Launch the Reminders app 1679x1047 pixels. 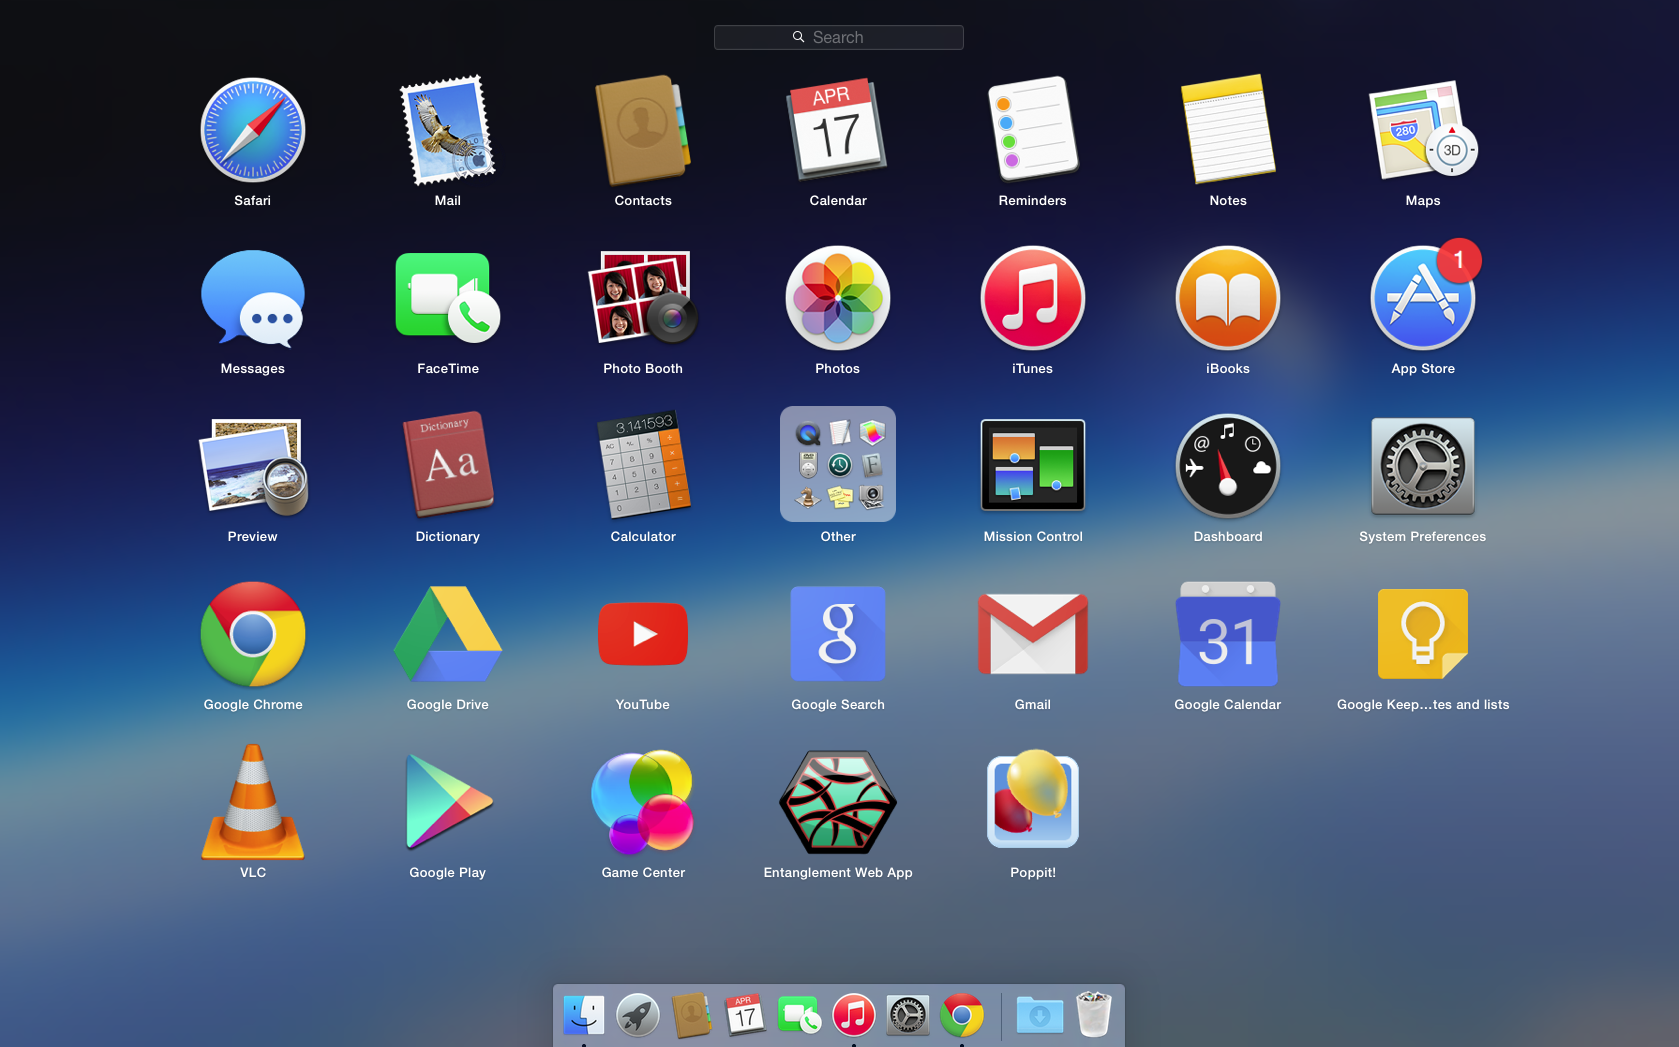pos(1033,128)
